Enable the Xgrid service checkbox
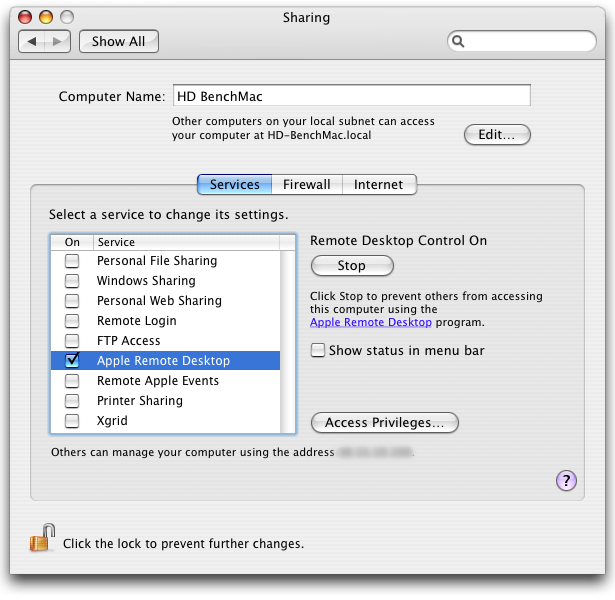Viewport: 615px width, 600px height. point(72,421)
